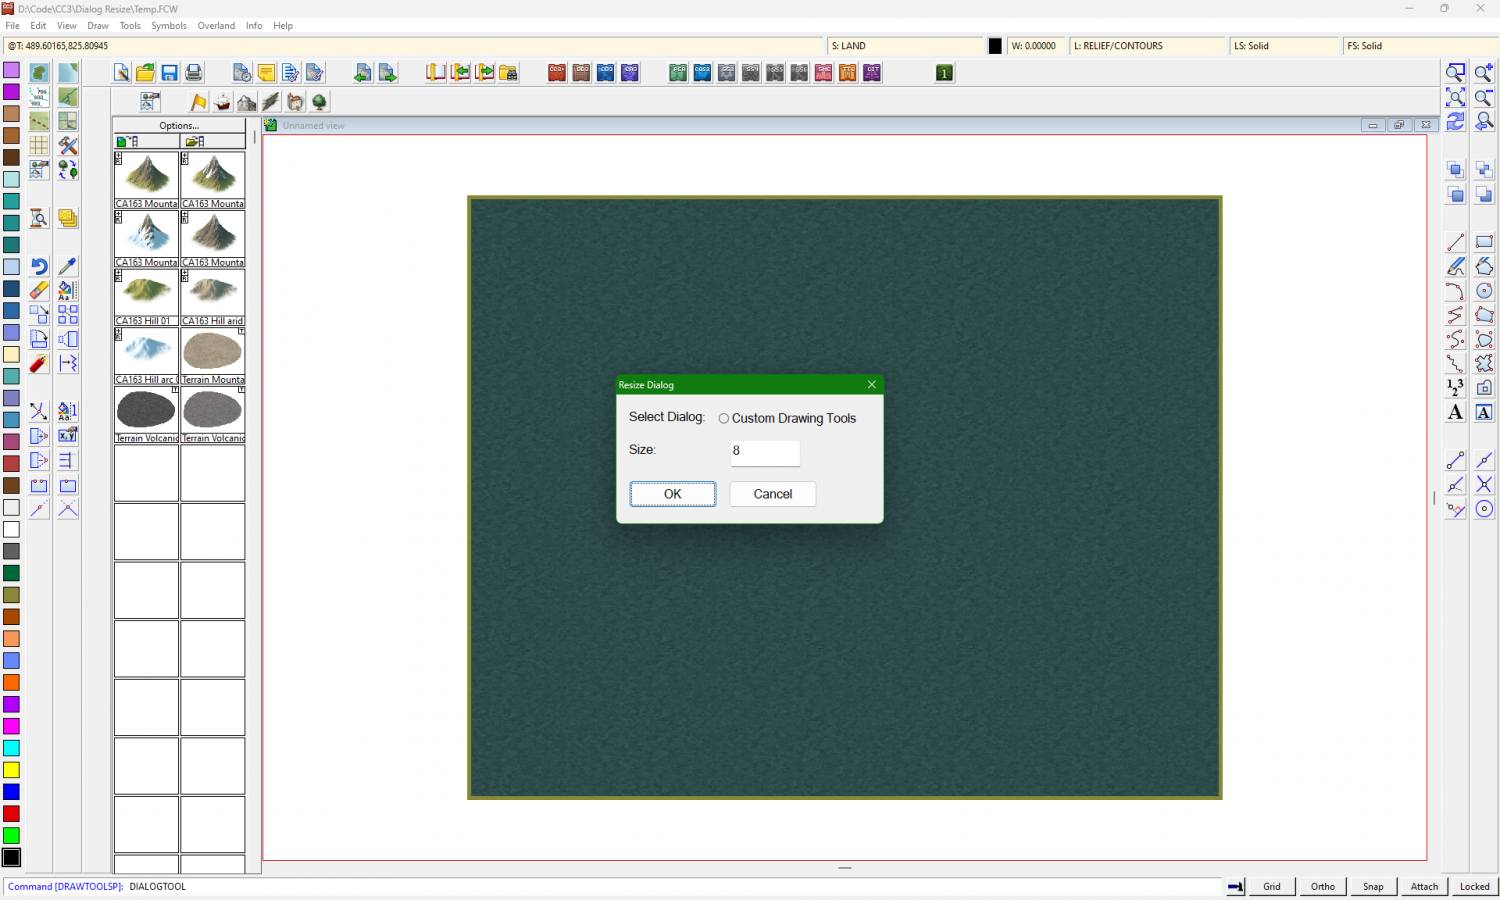This screenshot has height=900, width=1500.
Task: Click the sailing ship symbol catalog icon
Action: click(x=222, y=102)
